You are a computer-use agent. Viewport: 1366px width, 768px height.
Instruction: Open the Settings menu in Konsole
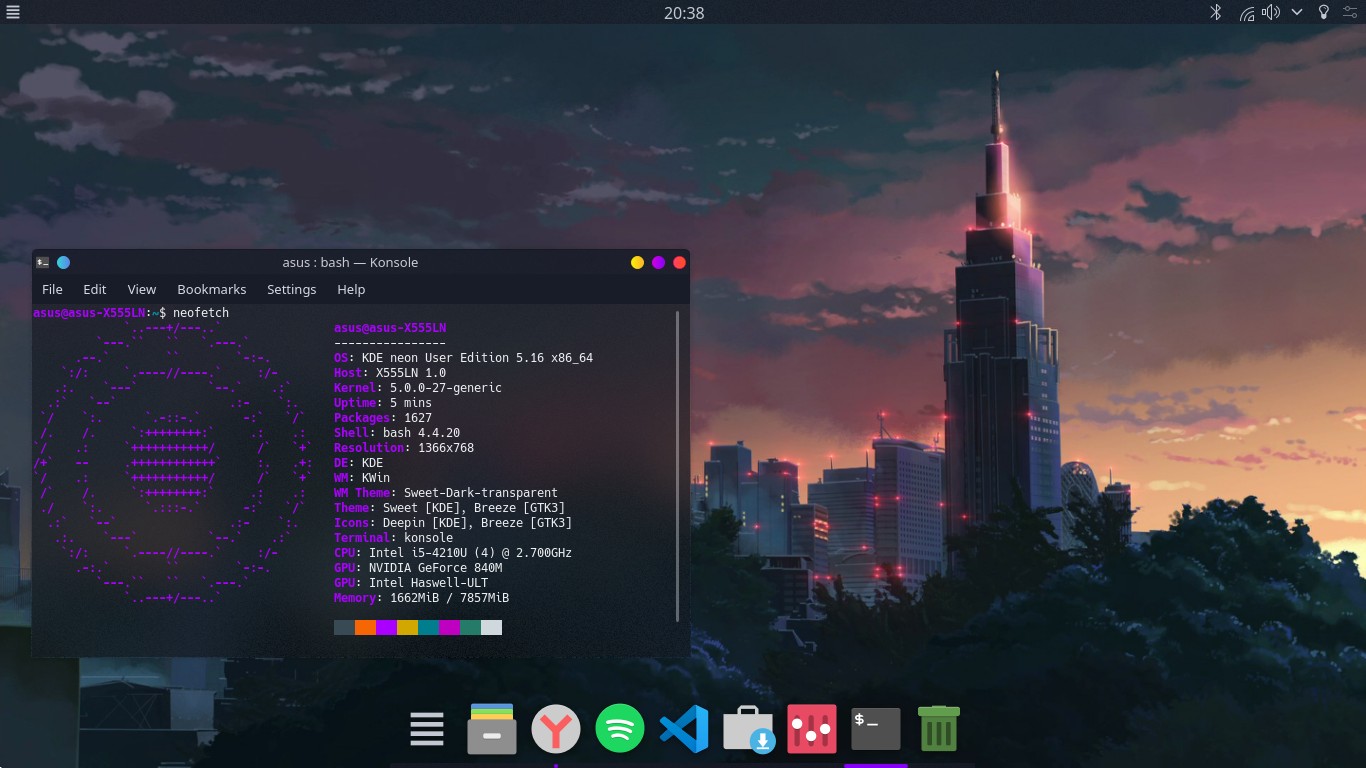(x=291, y=289)
